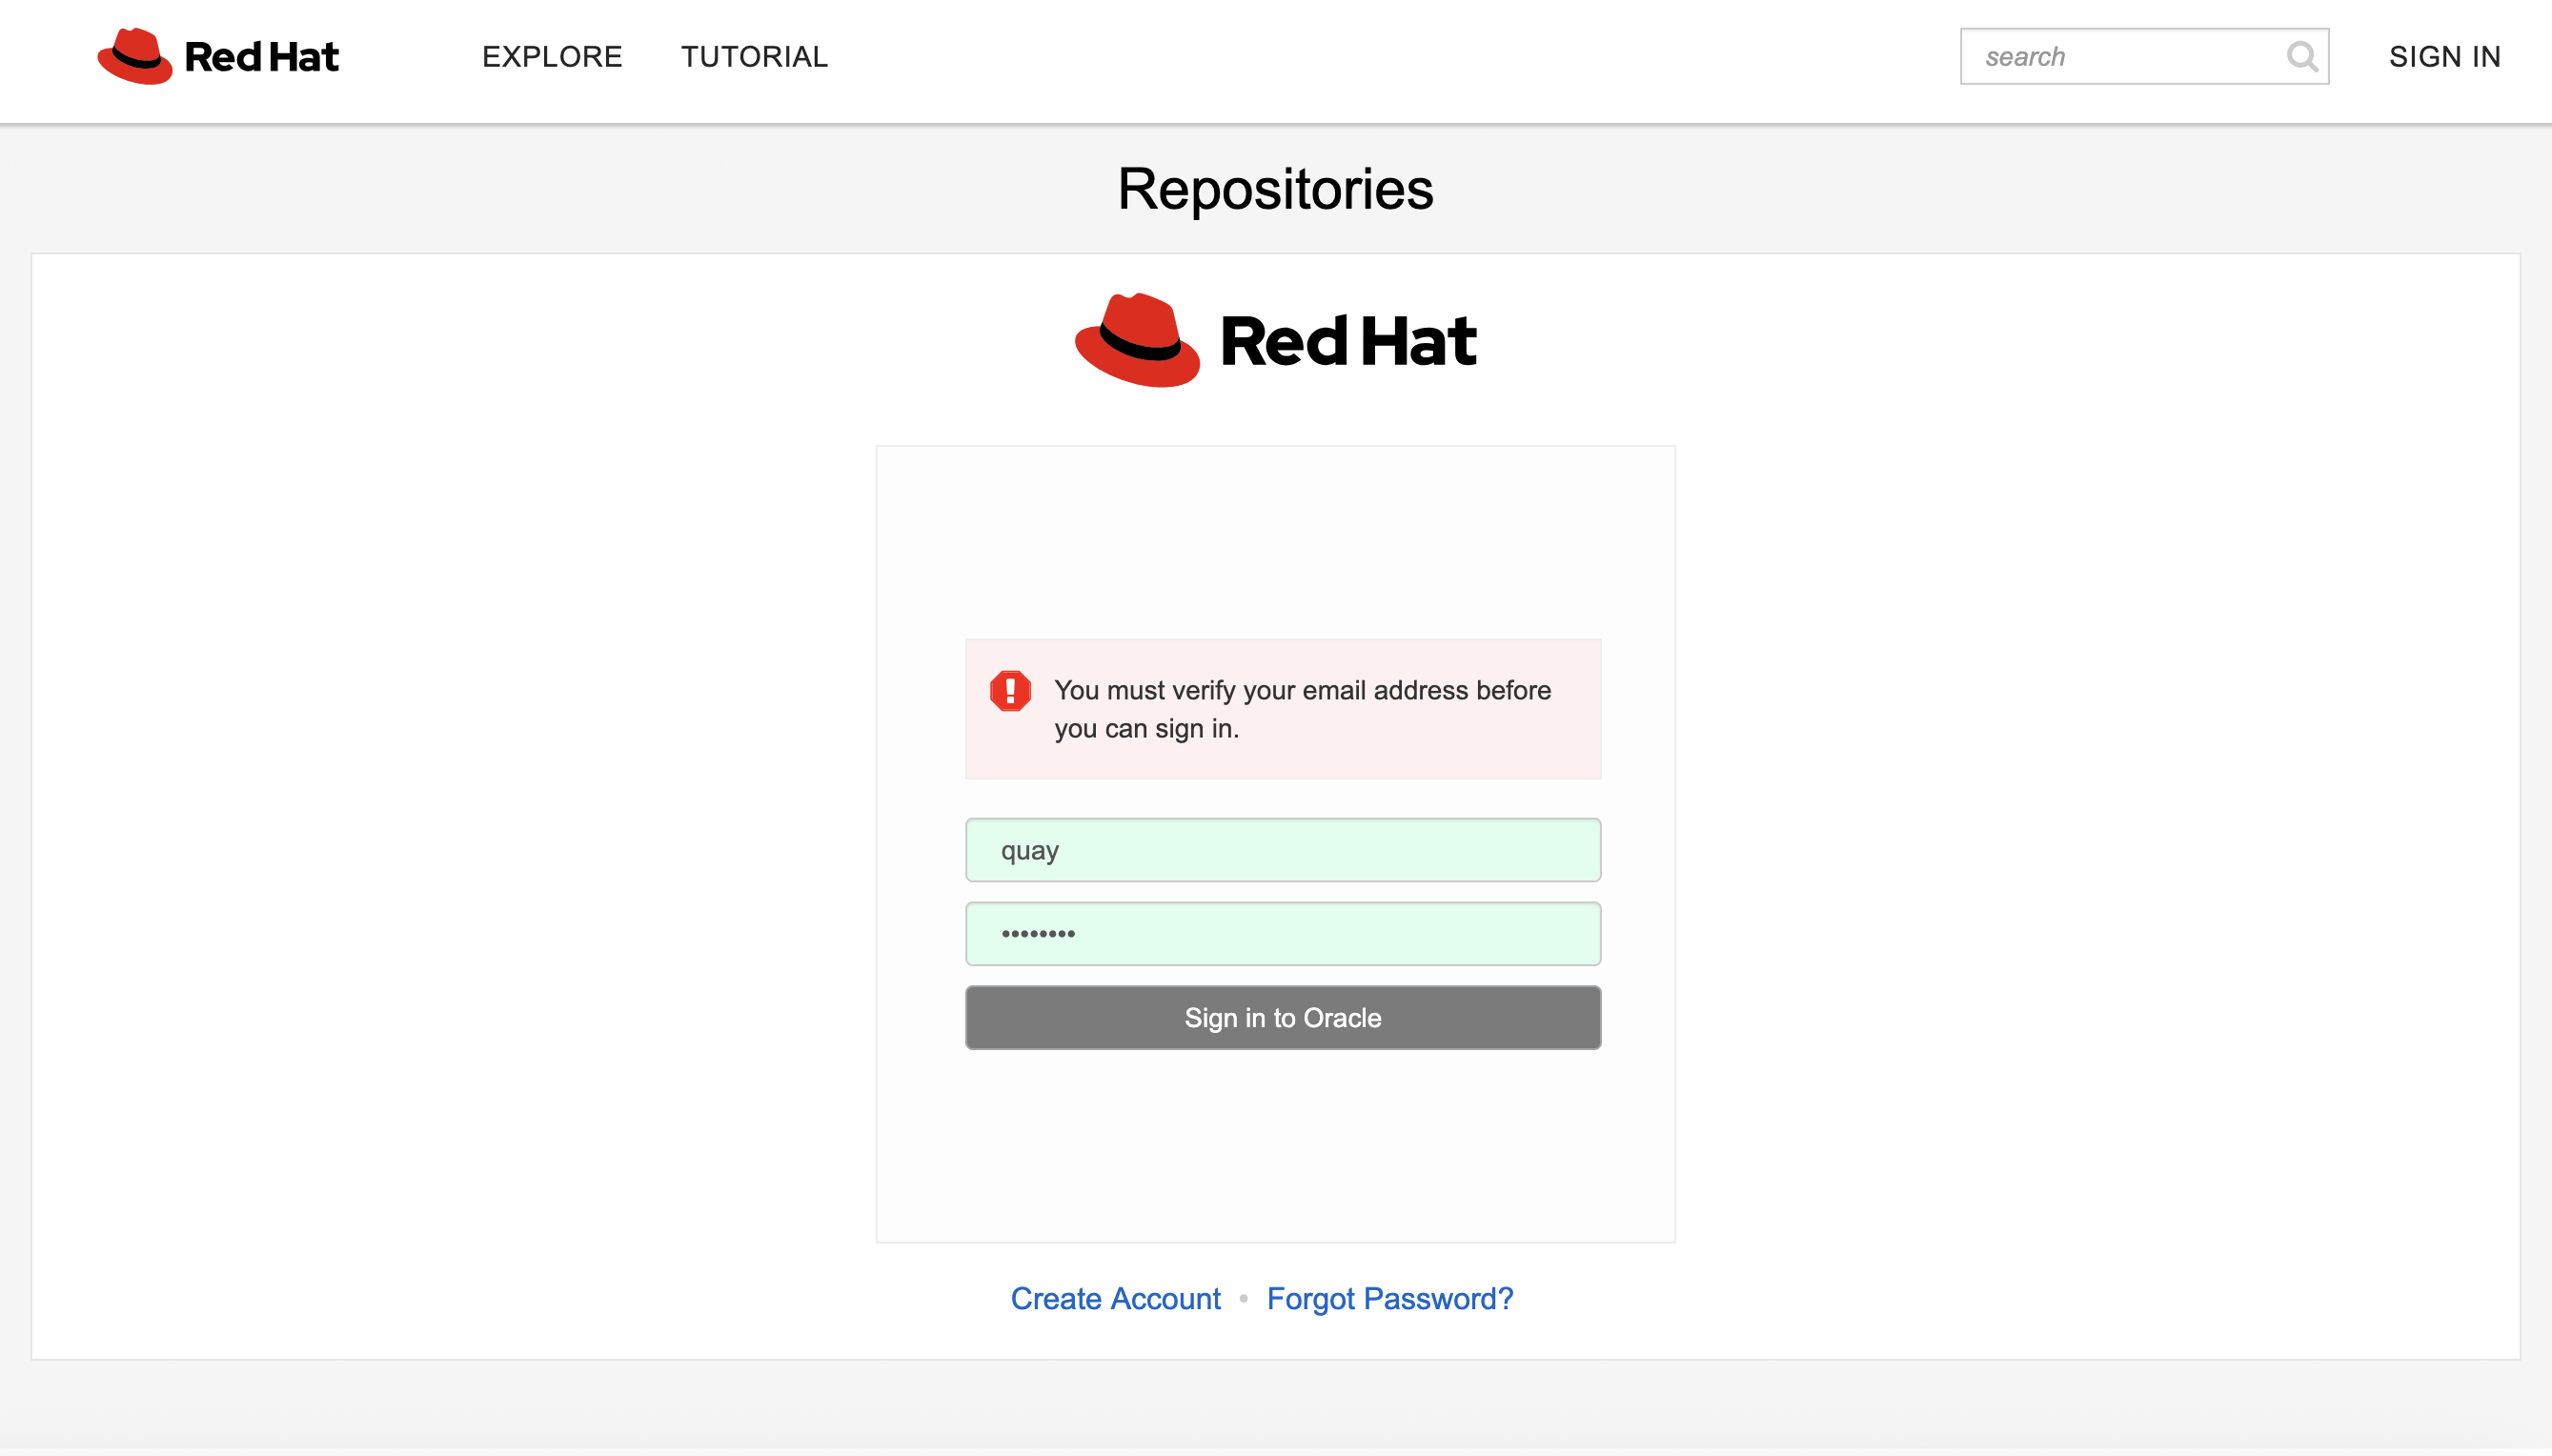Click the large Red Hat wordmark text

1347,341
